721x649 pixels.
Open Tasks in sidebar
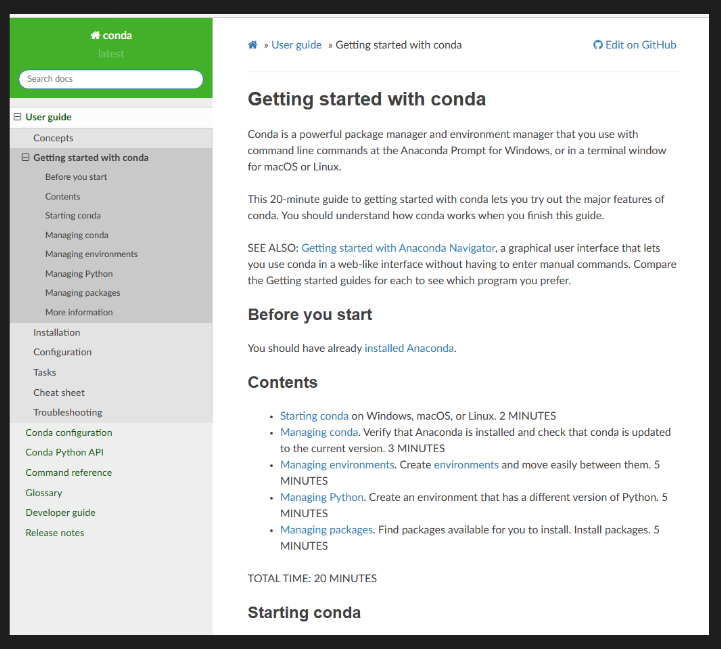45,372
